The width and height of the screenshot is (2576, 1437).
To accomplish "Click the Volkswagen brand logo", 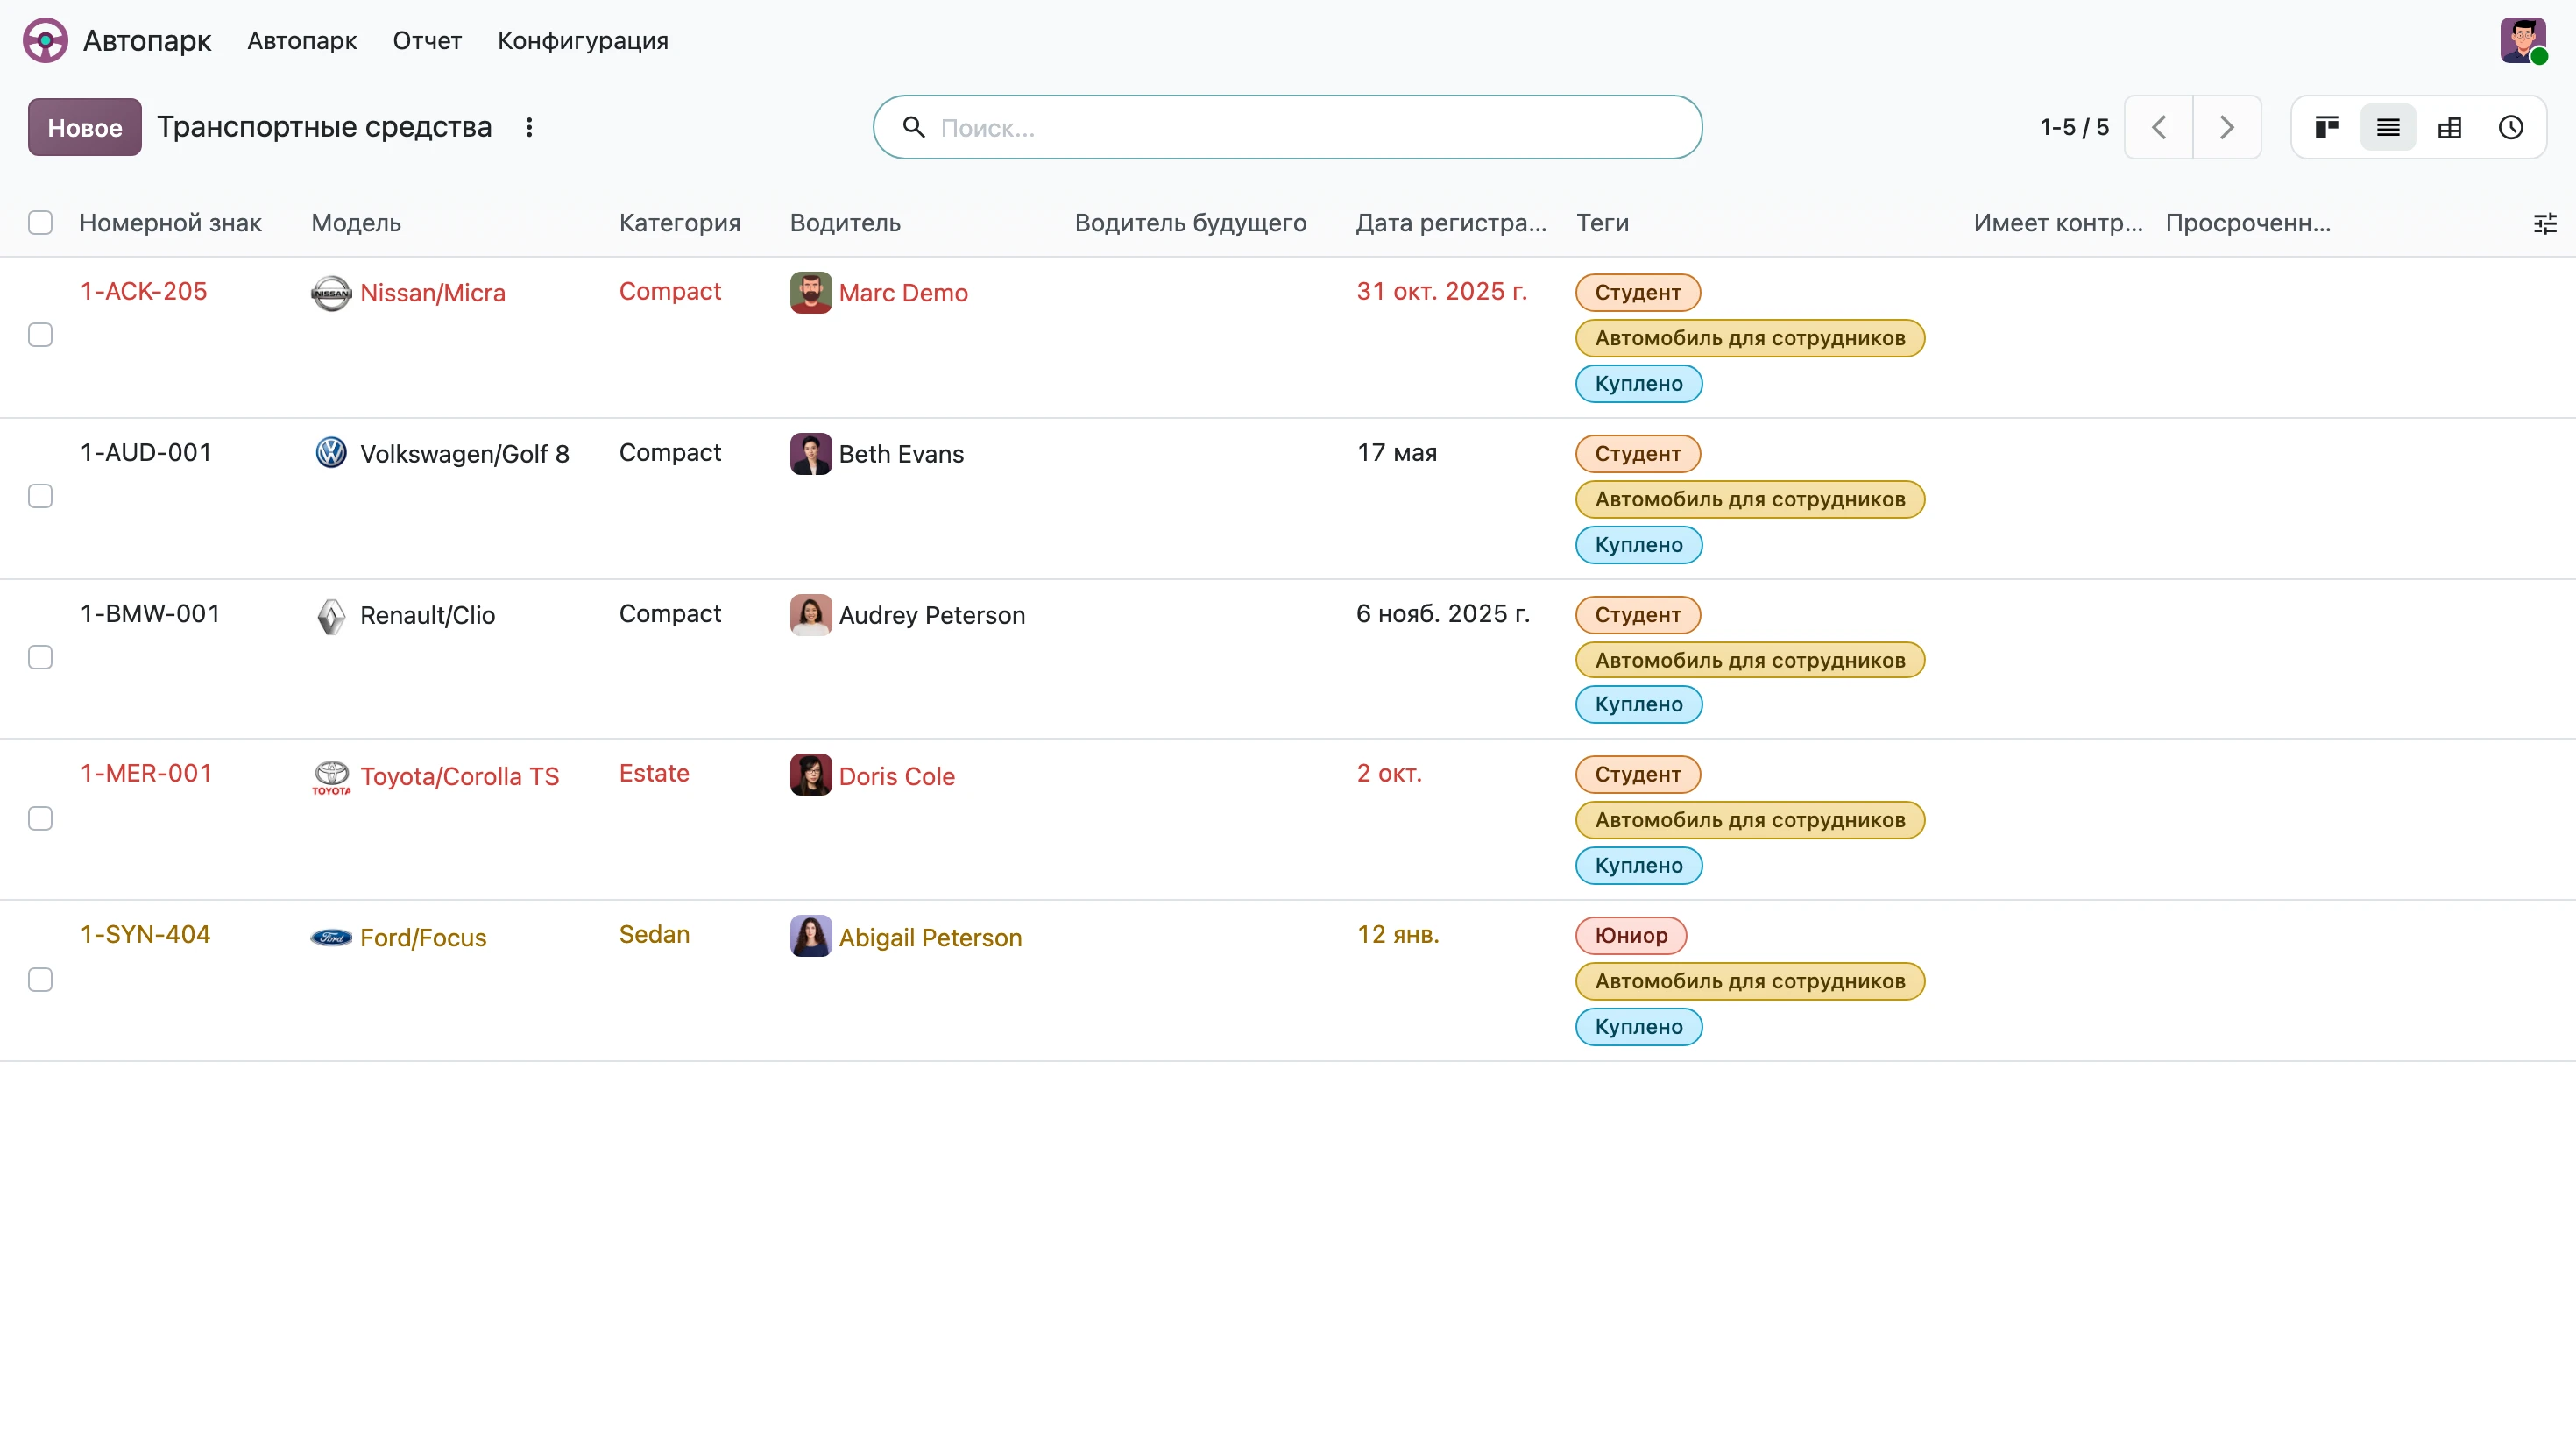I will 331,453.
